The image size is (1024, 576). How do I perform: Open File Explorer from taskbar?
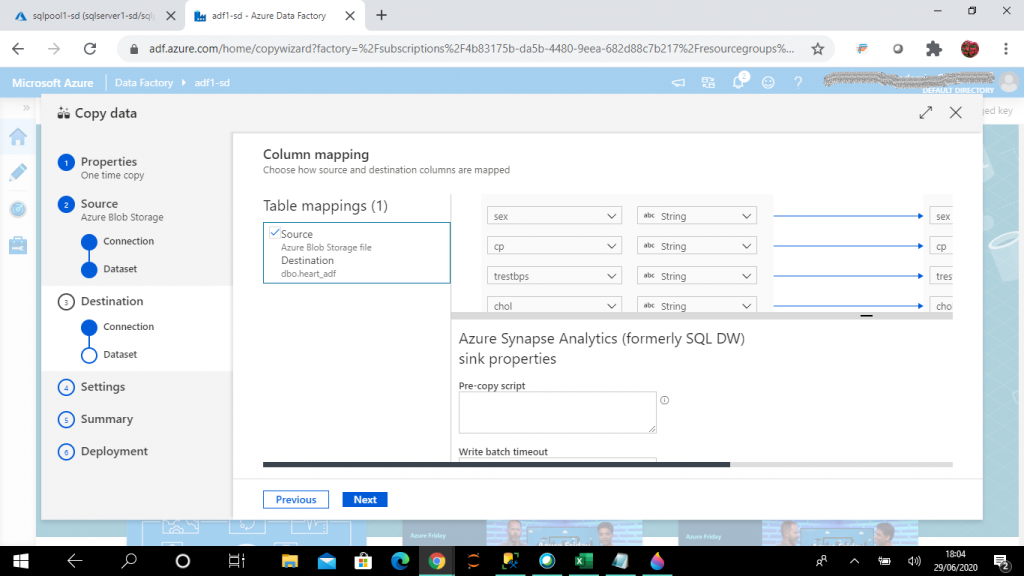289,561
